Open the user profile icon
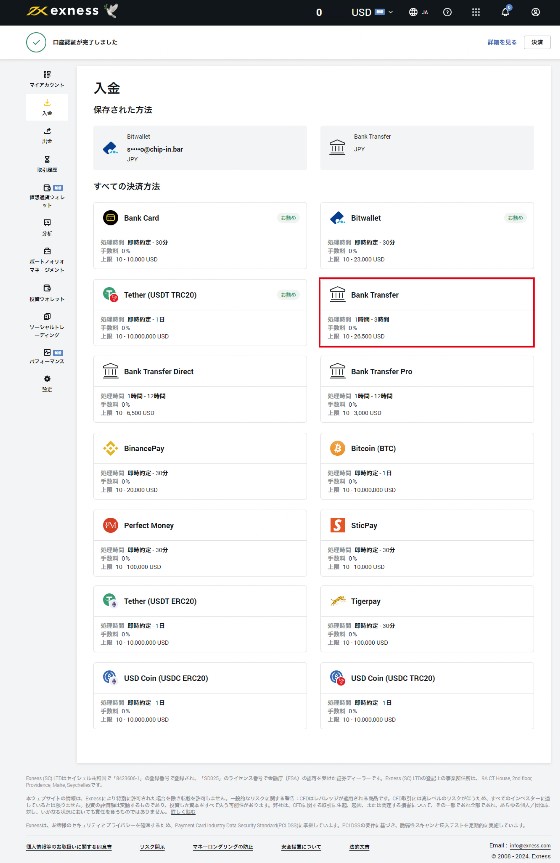560x863 pixels. coord(535,12)
